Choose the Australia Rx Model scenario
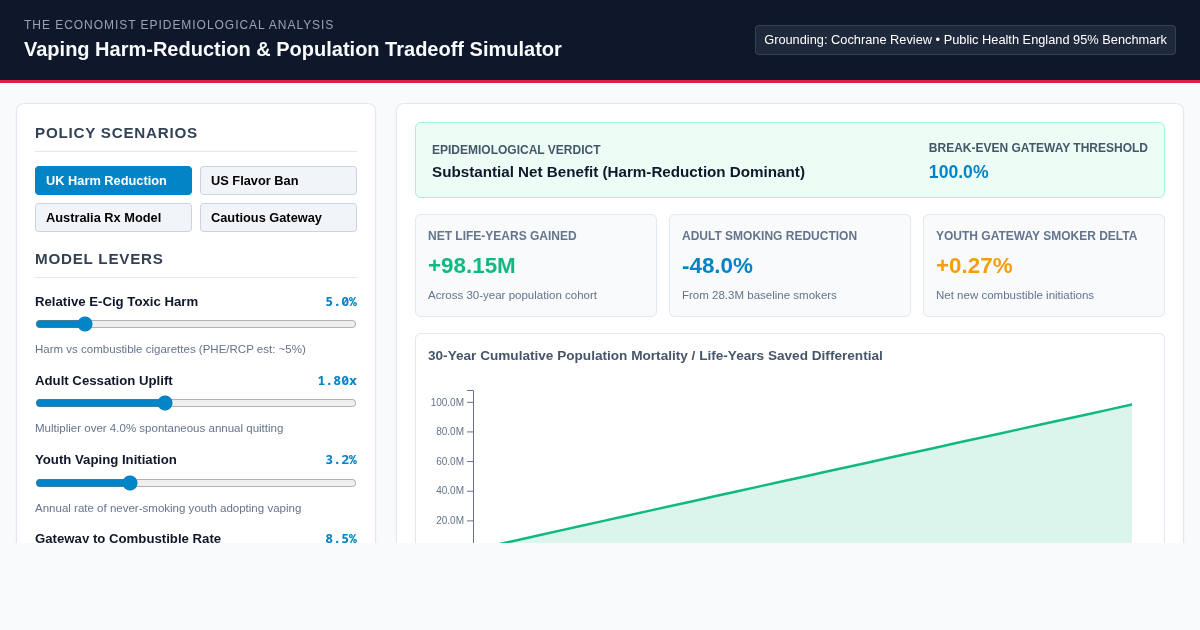The width and height of the screenshot is (1200, 630). (113, 217)
